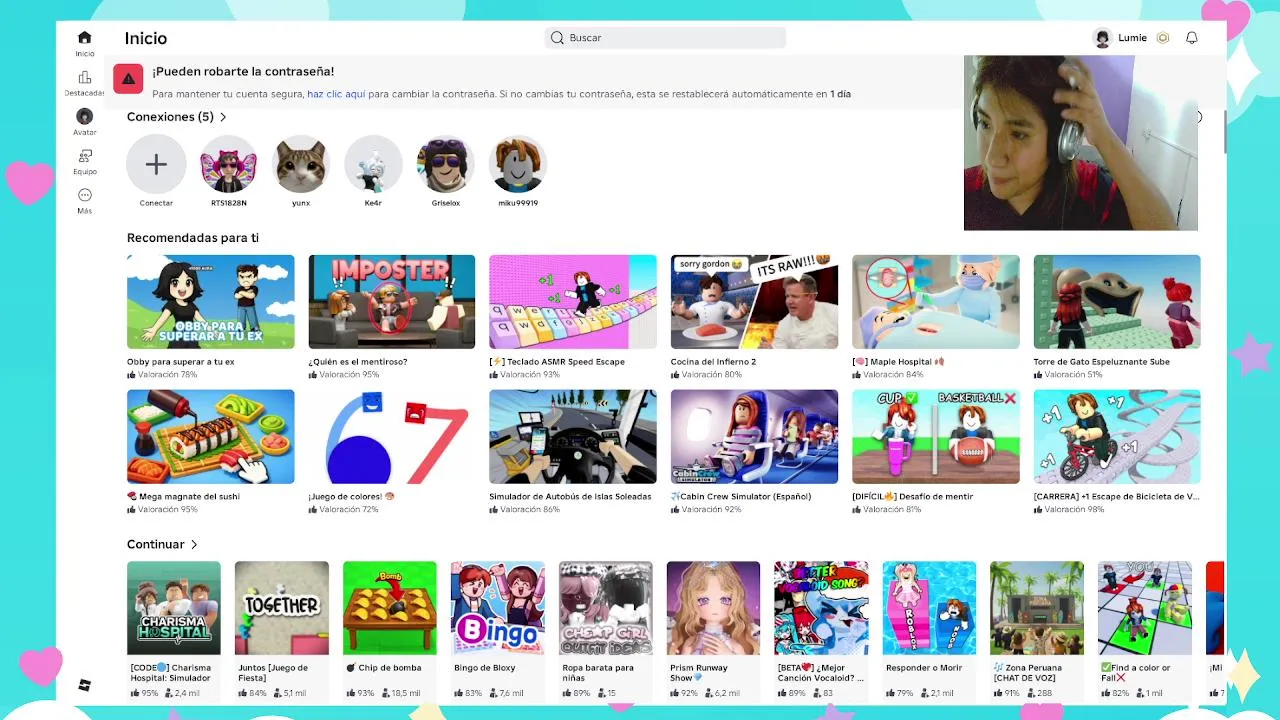Open the Inicio home sidebar icon
This screenshot has height=720, width=1280.
(84, 38)
